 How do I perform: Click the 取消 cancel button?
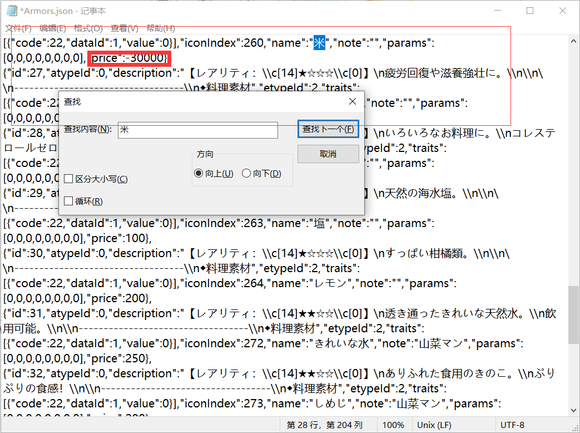click(328, 154)
